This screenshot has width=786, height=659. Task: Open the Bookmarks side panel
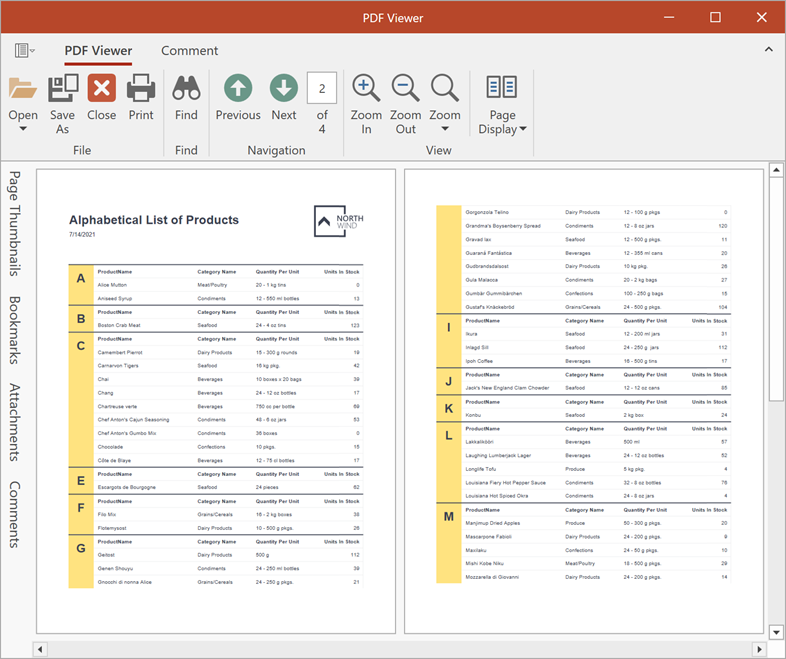(x=15, y=330)
